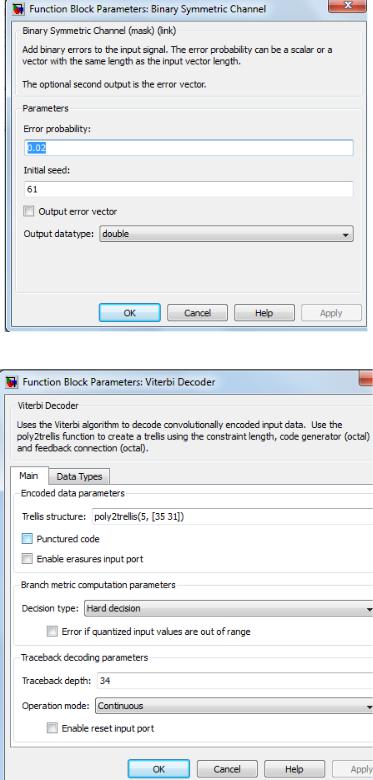The width and height of the screenshot is (373, 780).
Task: Toggle Error if quantized input values out of range
Action: [x=52, y=632]
